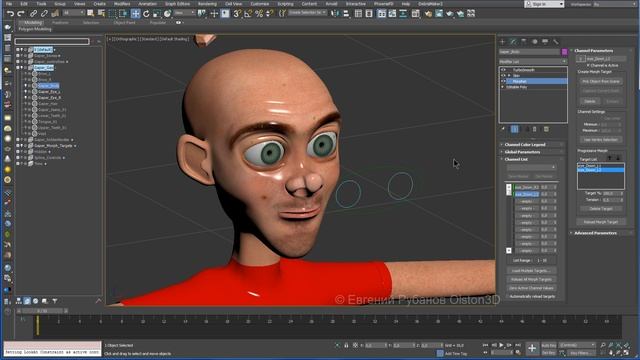The width and height of the screenshot is (640, 360).
Task: Toggle the Percent Snap icon
Action: tap(259, 13)
